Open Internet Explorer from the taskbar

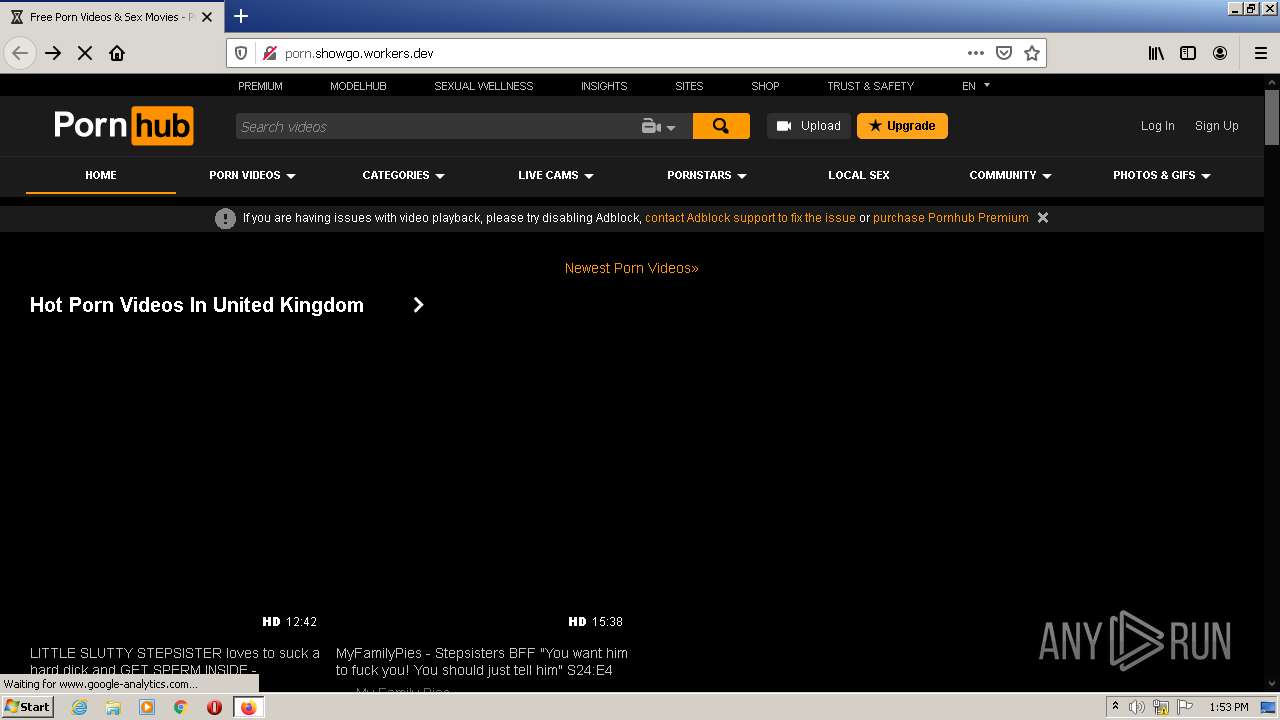pos(79,707)
